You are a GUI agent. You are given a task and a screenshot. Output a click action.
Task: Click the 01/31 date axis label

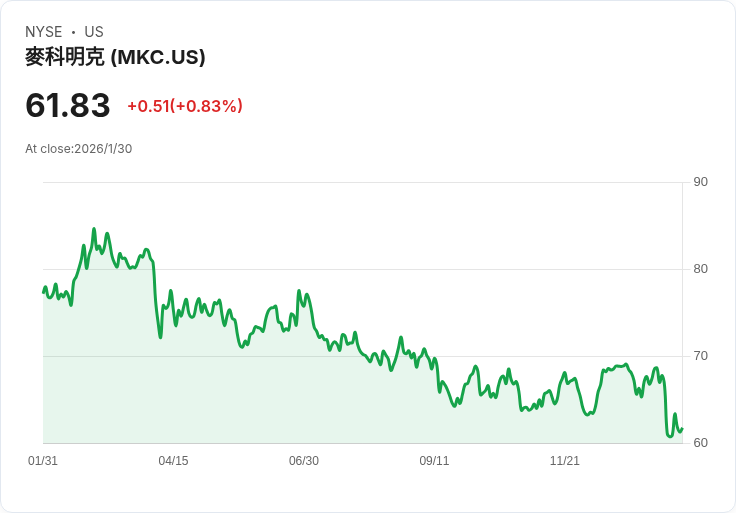coord(43,461)
